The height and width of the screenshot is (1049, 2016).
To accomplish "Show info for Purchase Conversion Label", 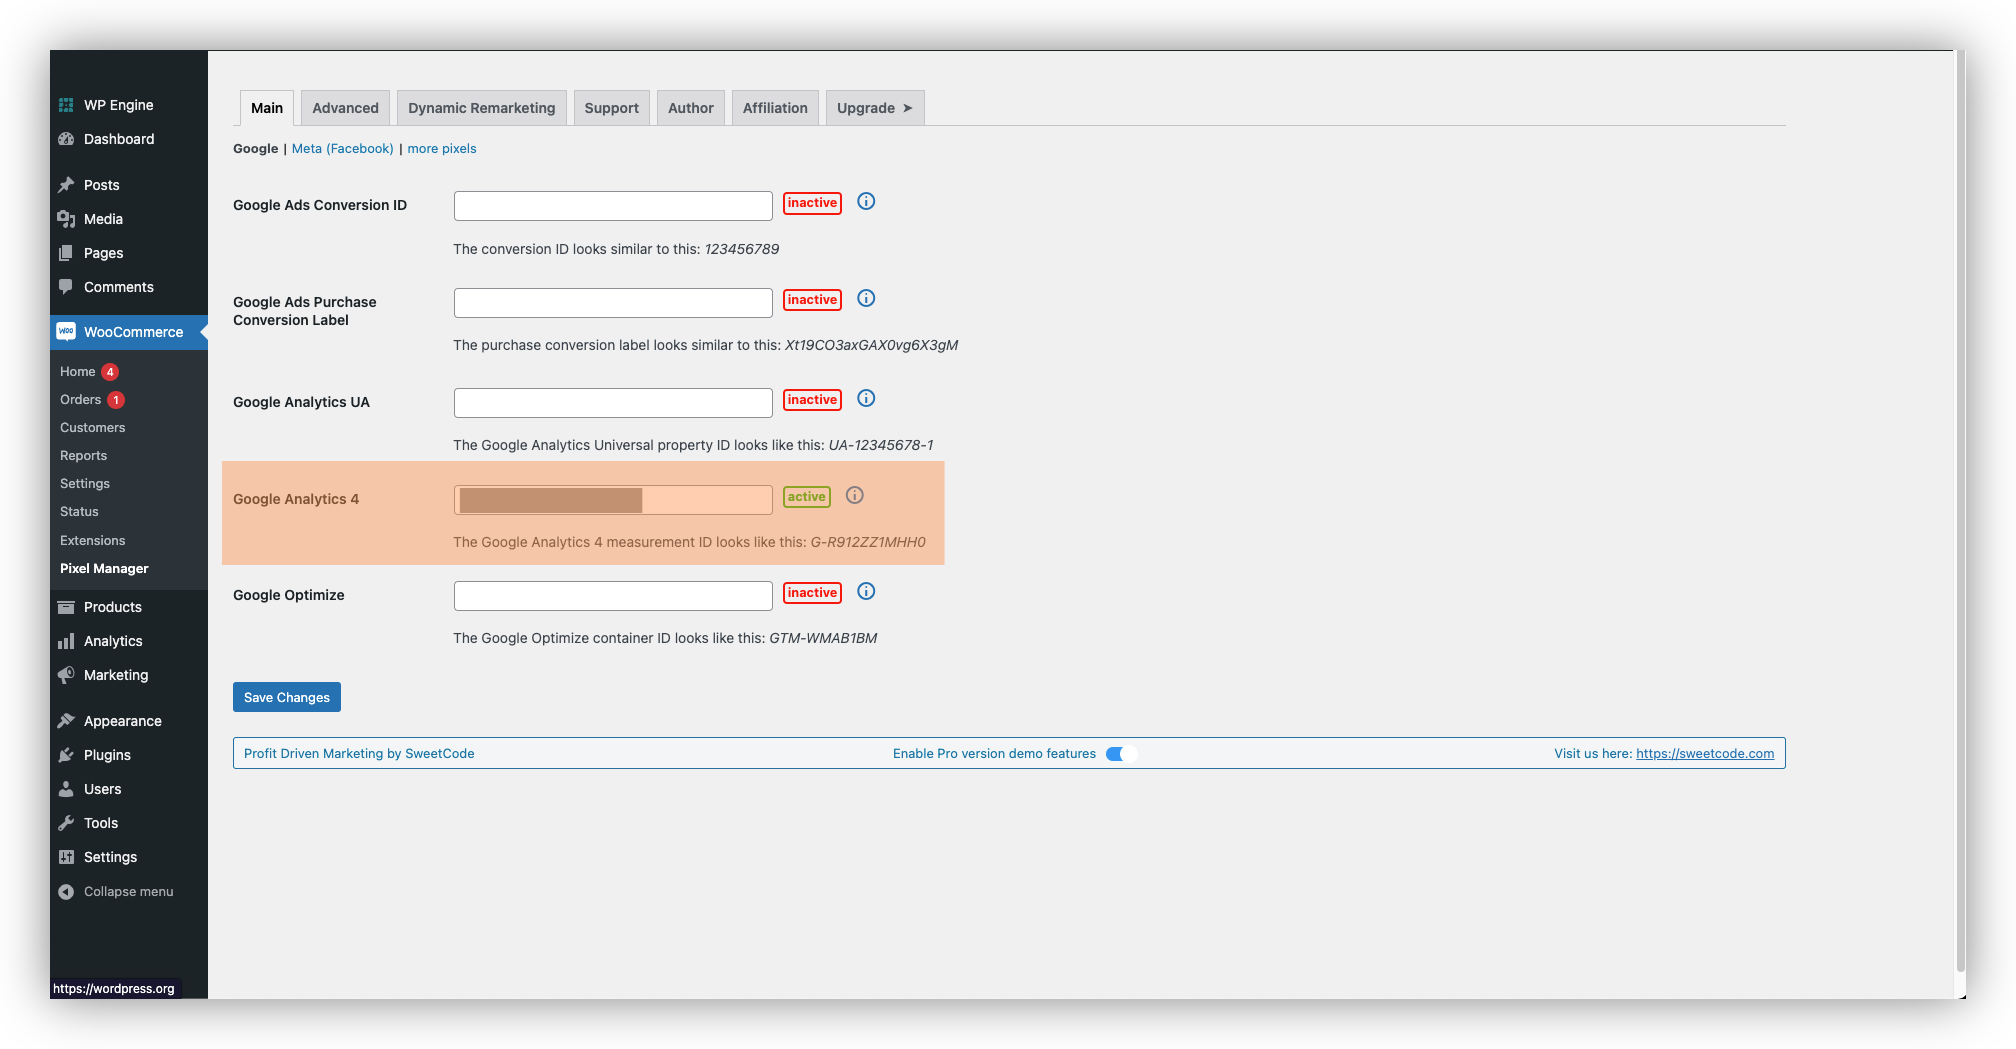I will (866, 298).
